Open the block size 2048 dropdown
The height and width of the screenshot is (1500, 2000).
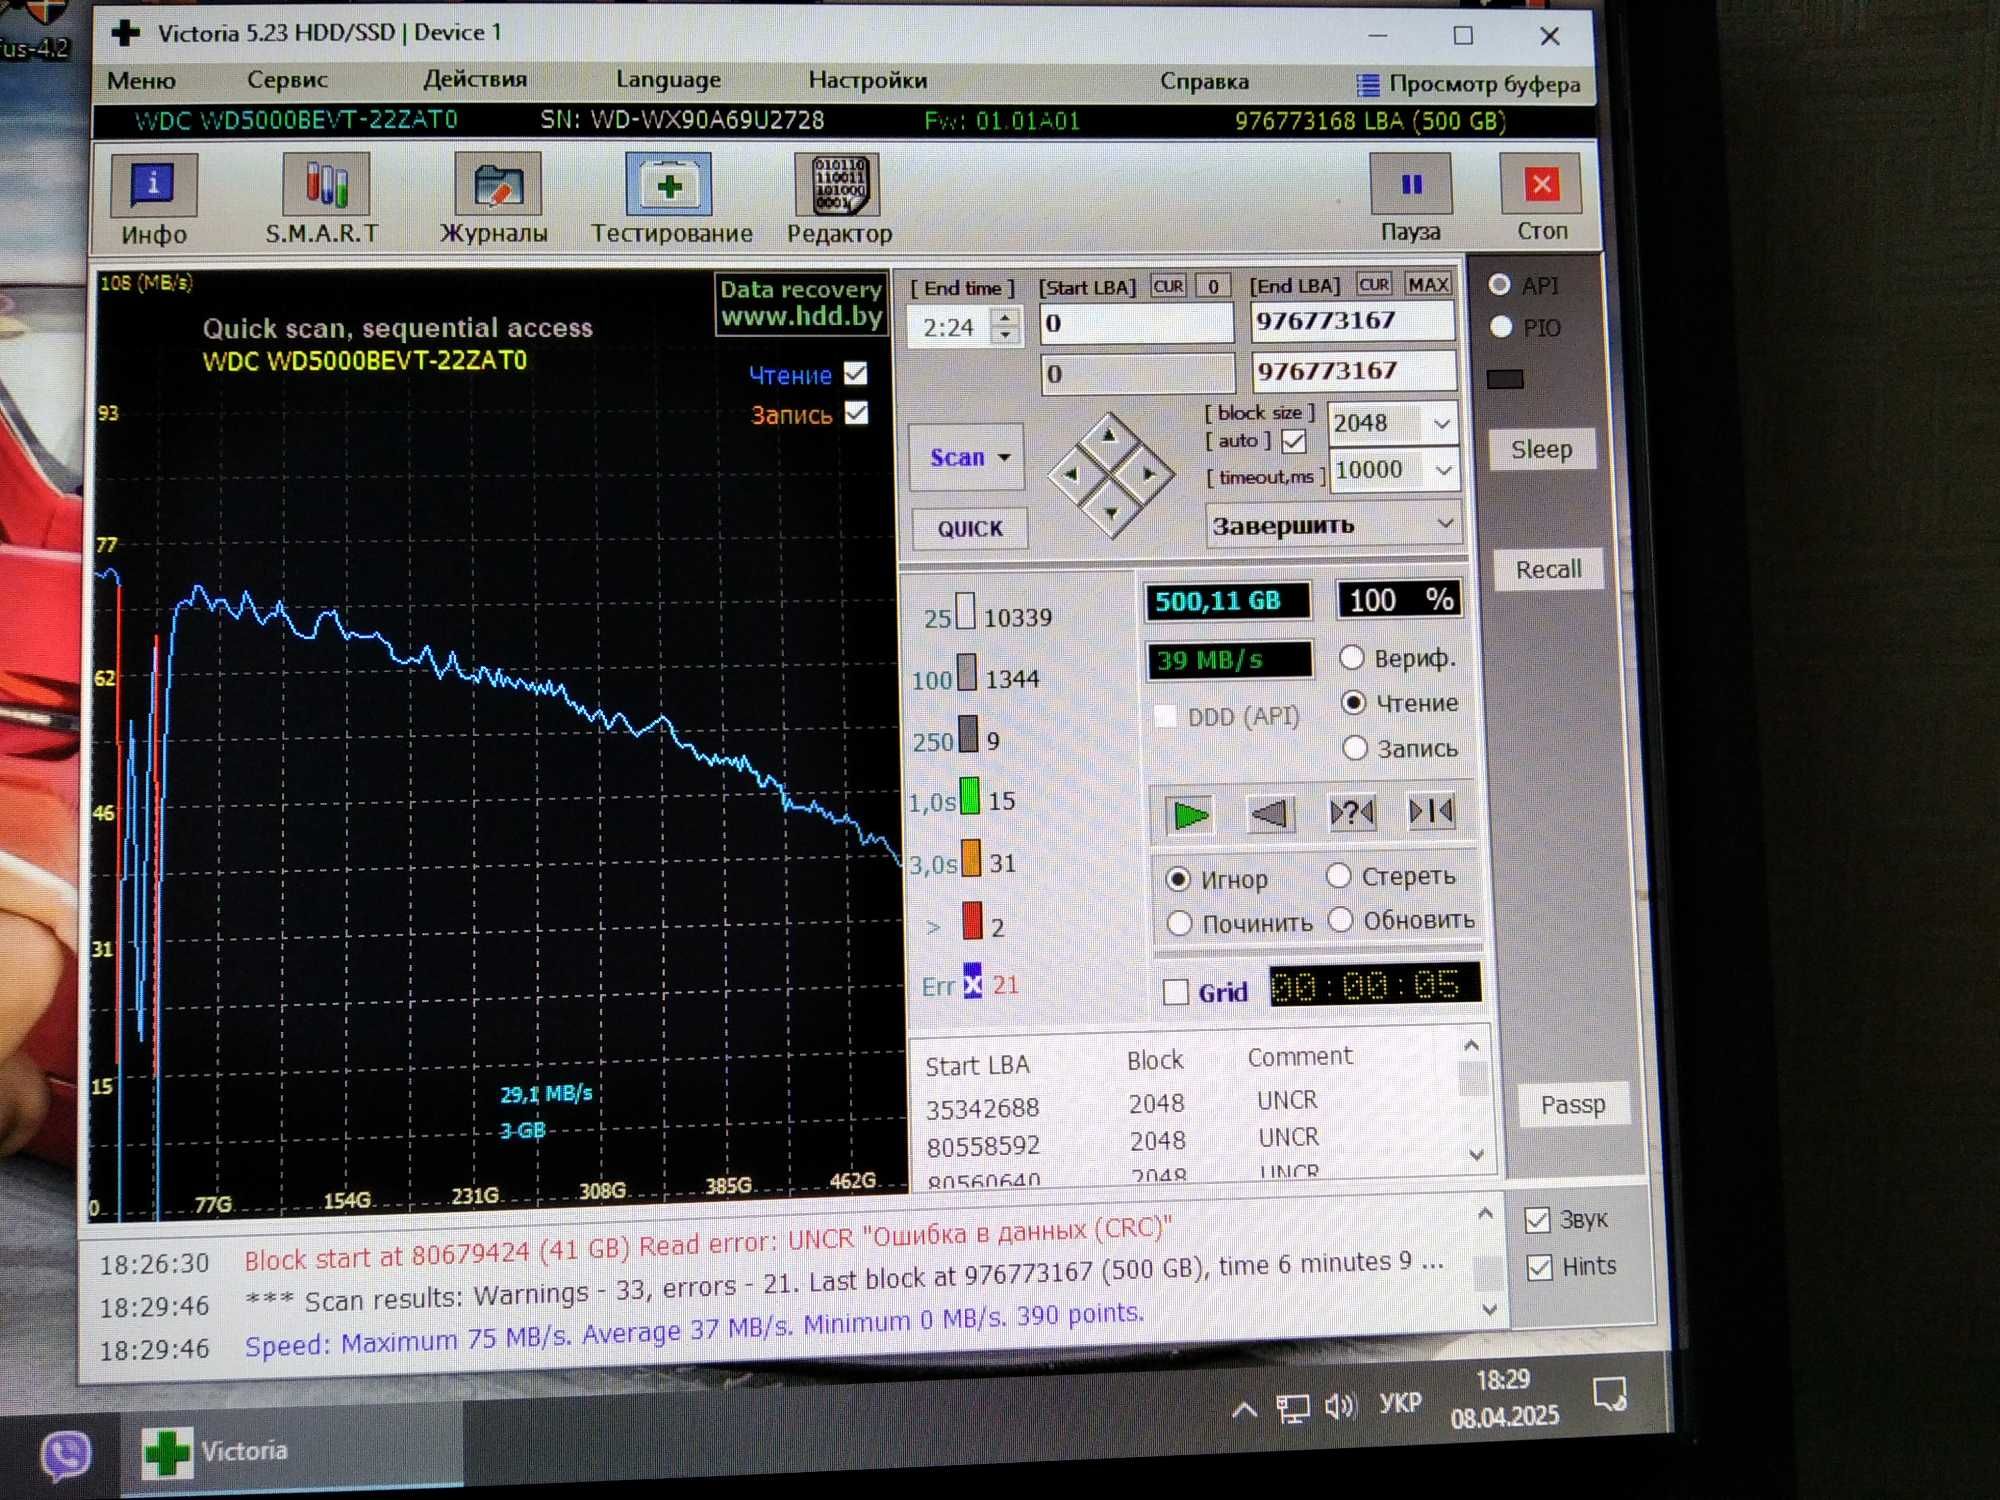pos(1441,424)
